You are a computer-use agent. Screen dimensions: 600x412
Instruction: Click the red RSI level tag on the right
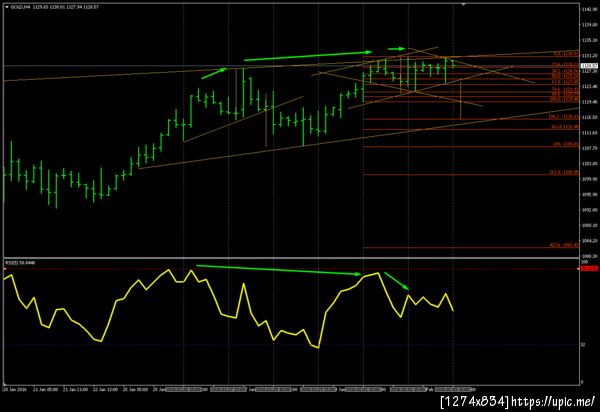coord(589,269)
